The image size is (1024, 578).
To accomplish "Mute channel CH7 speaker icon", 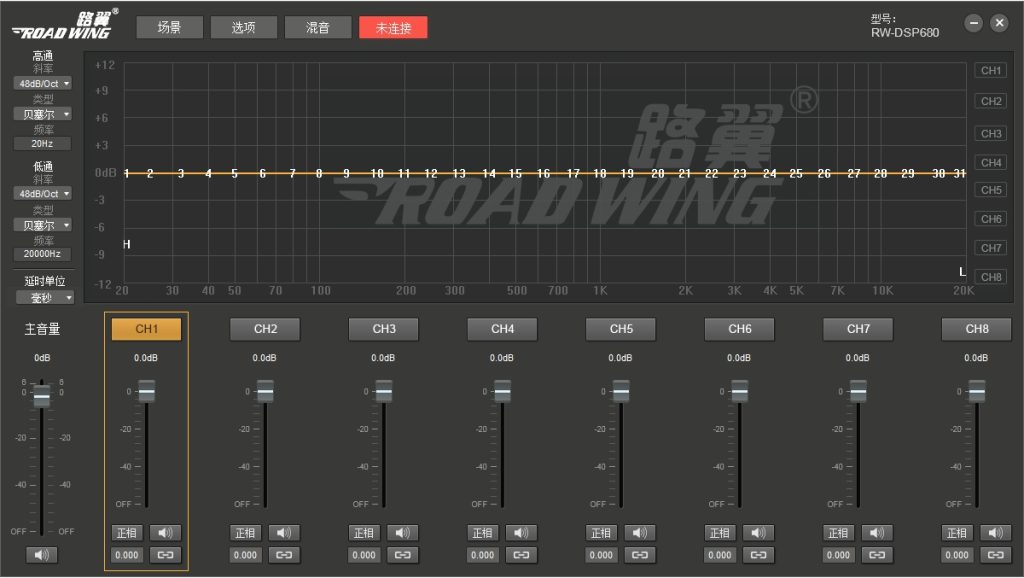I will 877,533.
